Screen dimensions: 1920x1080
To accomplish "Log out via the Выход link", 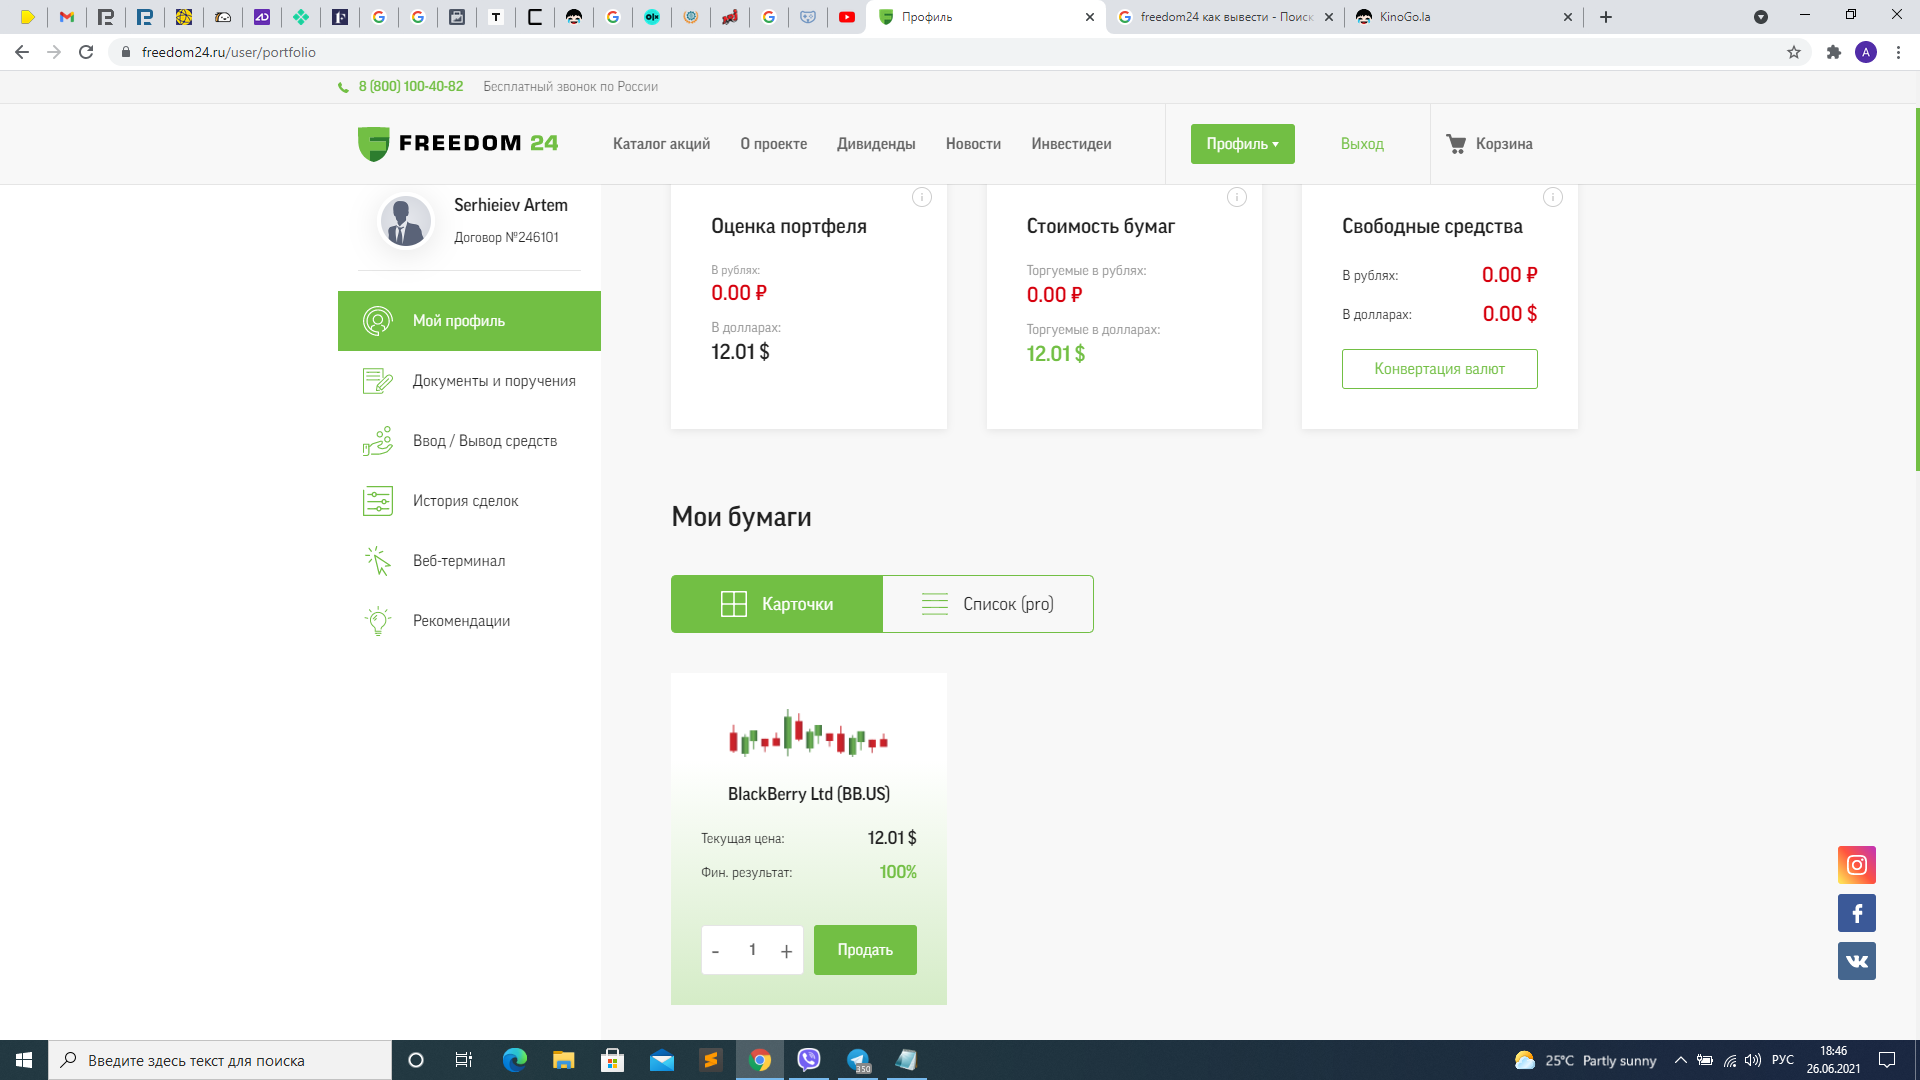I will coord(1362,144).
